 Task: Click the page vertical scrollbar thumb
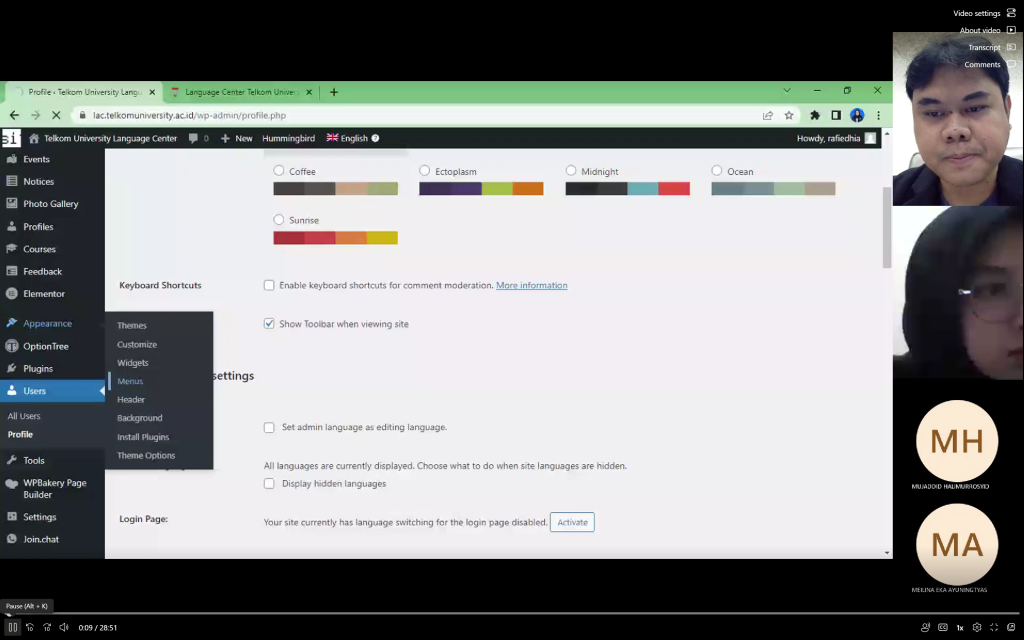tap(887, 227)
